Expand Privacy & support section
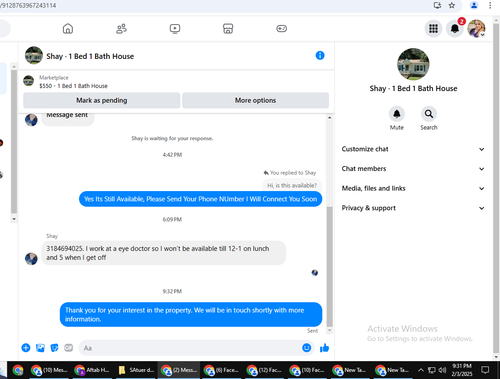 pos(413,208)
